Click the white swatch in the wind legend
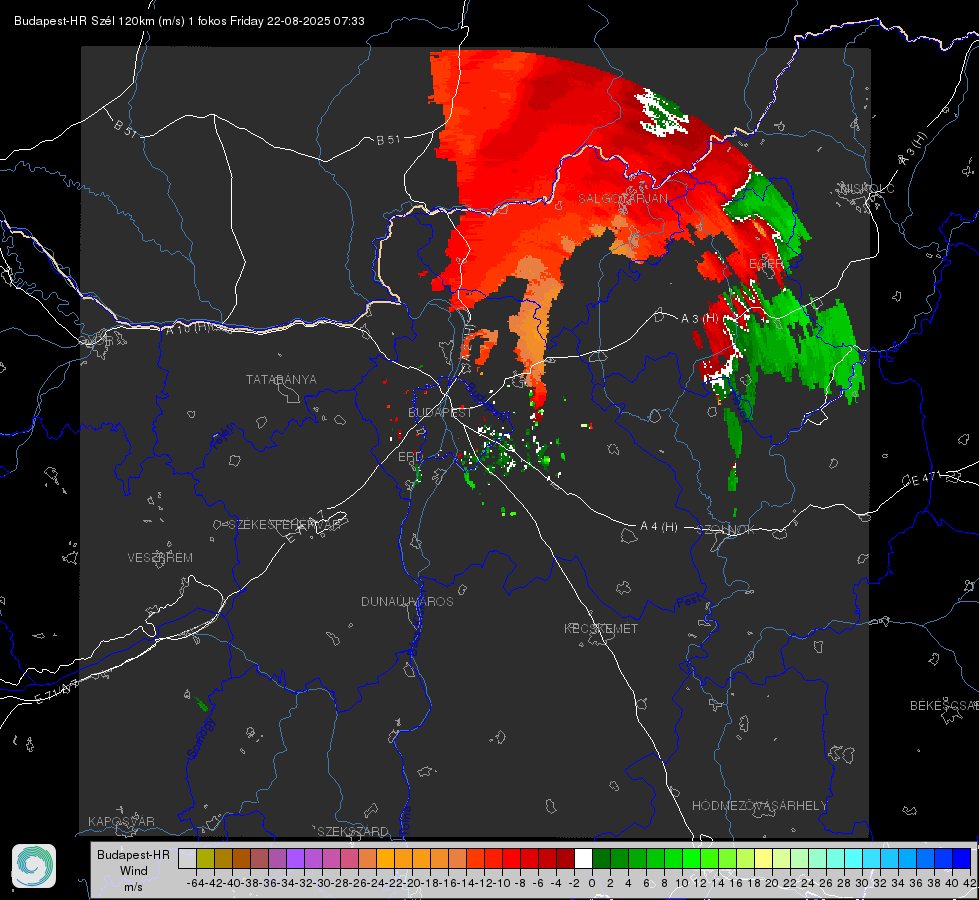 [x=583, y=858]
